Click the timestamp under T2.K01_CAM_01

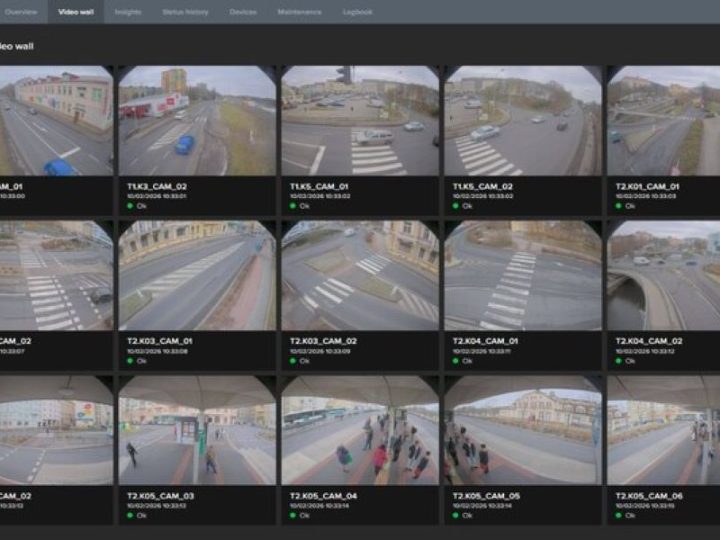point(646,196)
